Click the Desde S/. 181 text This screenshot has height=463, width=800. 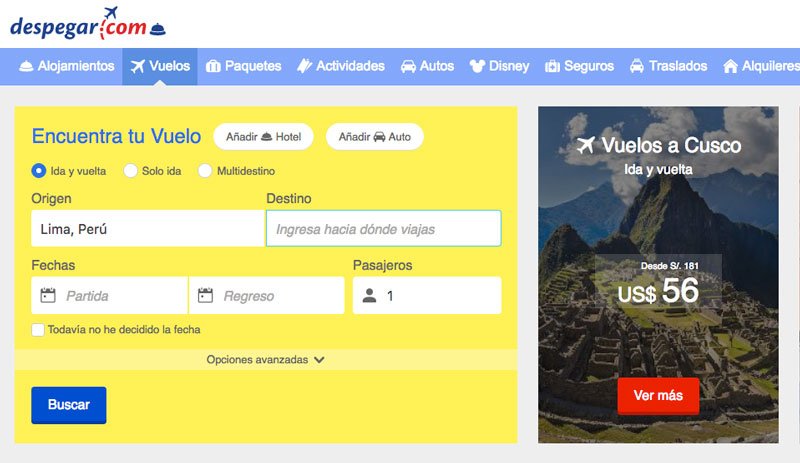coord(669,266)
